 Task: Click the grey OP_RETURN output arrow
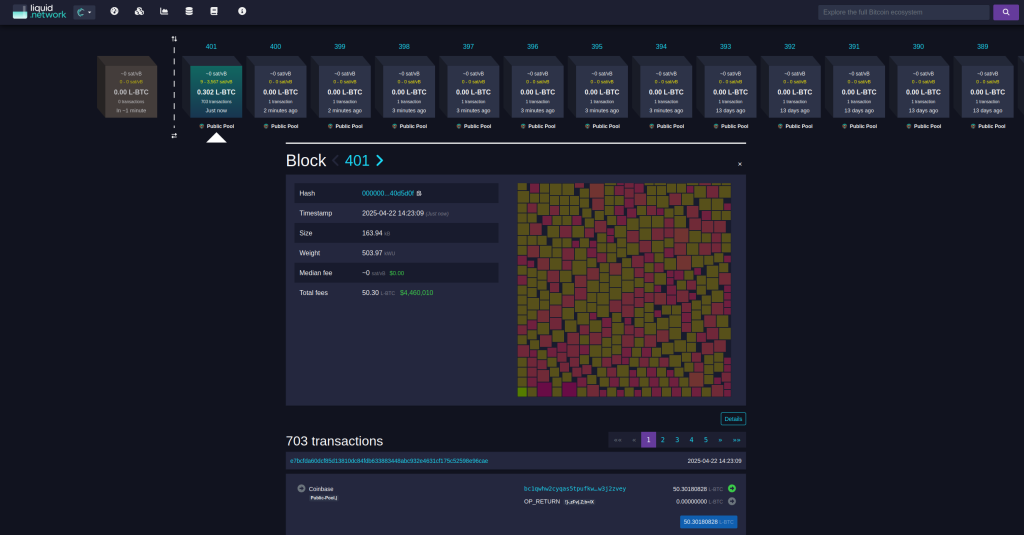(x=732, y=502)
